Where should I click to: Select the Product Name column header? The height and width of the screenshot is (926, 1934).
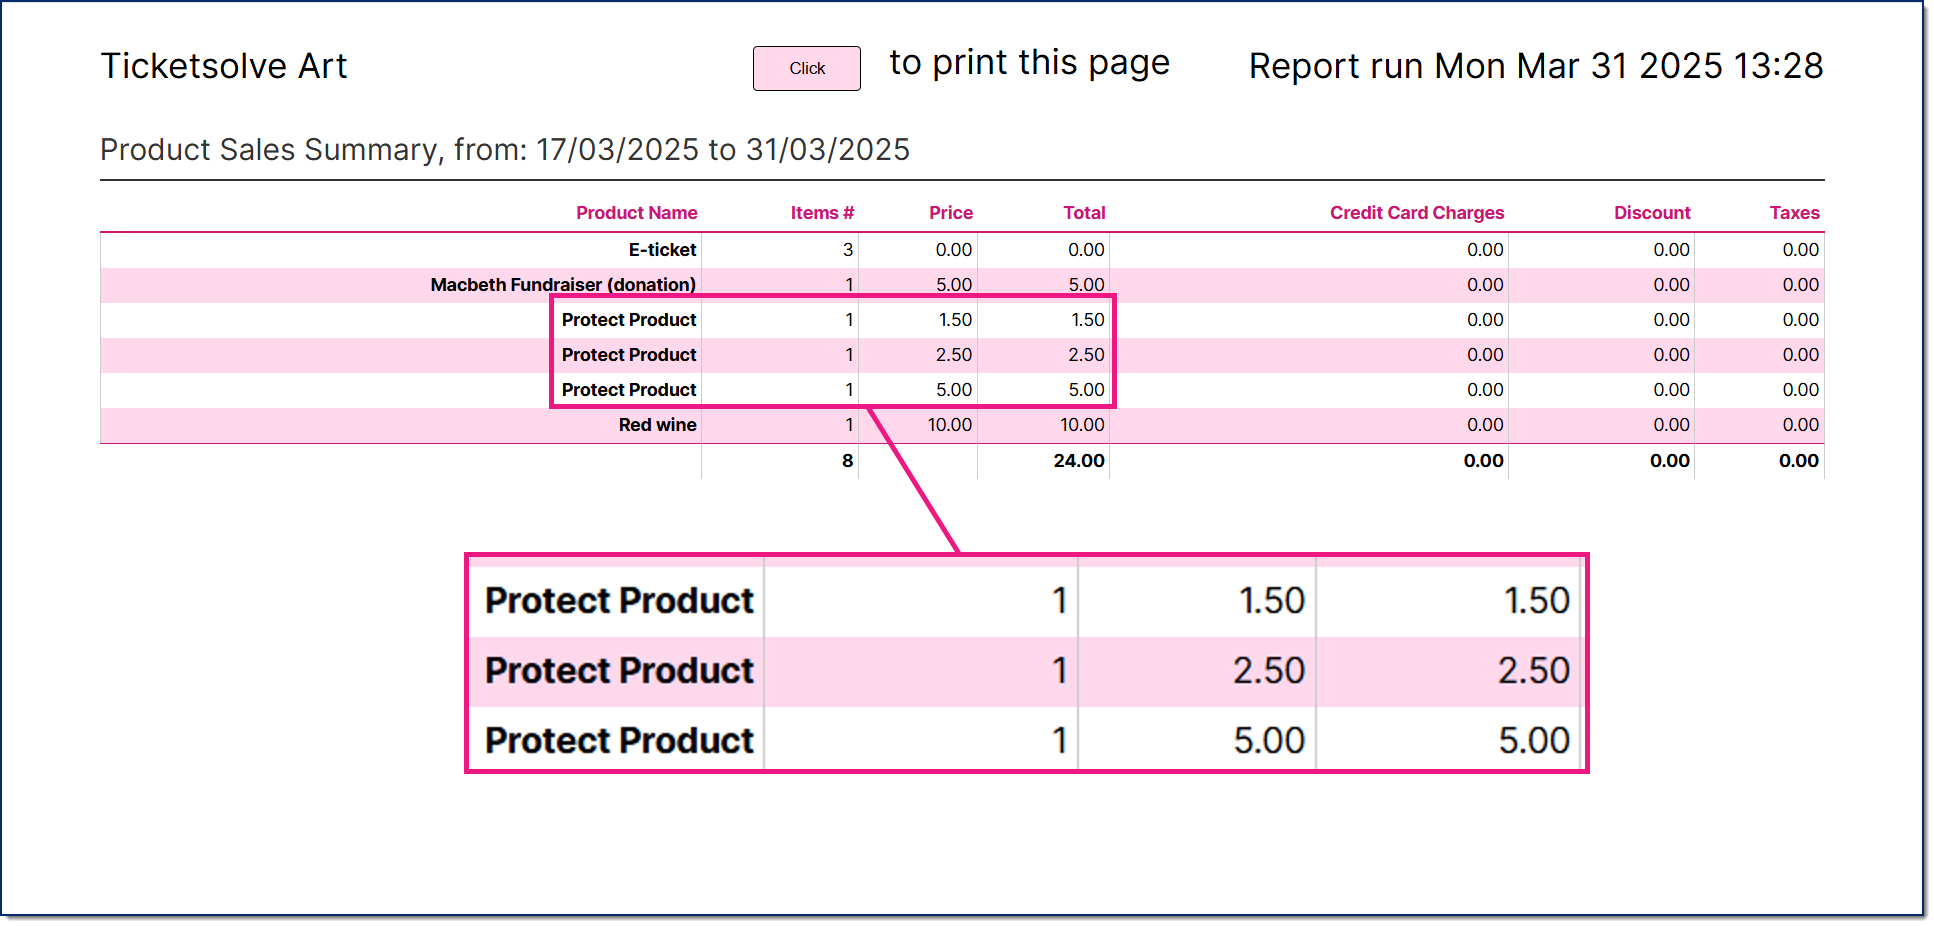(x=637, y=213)
